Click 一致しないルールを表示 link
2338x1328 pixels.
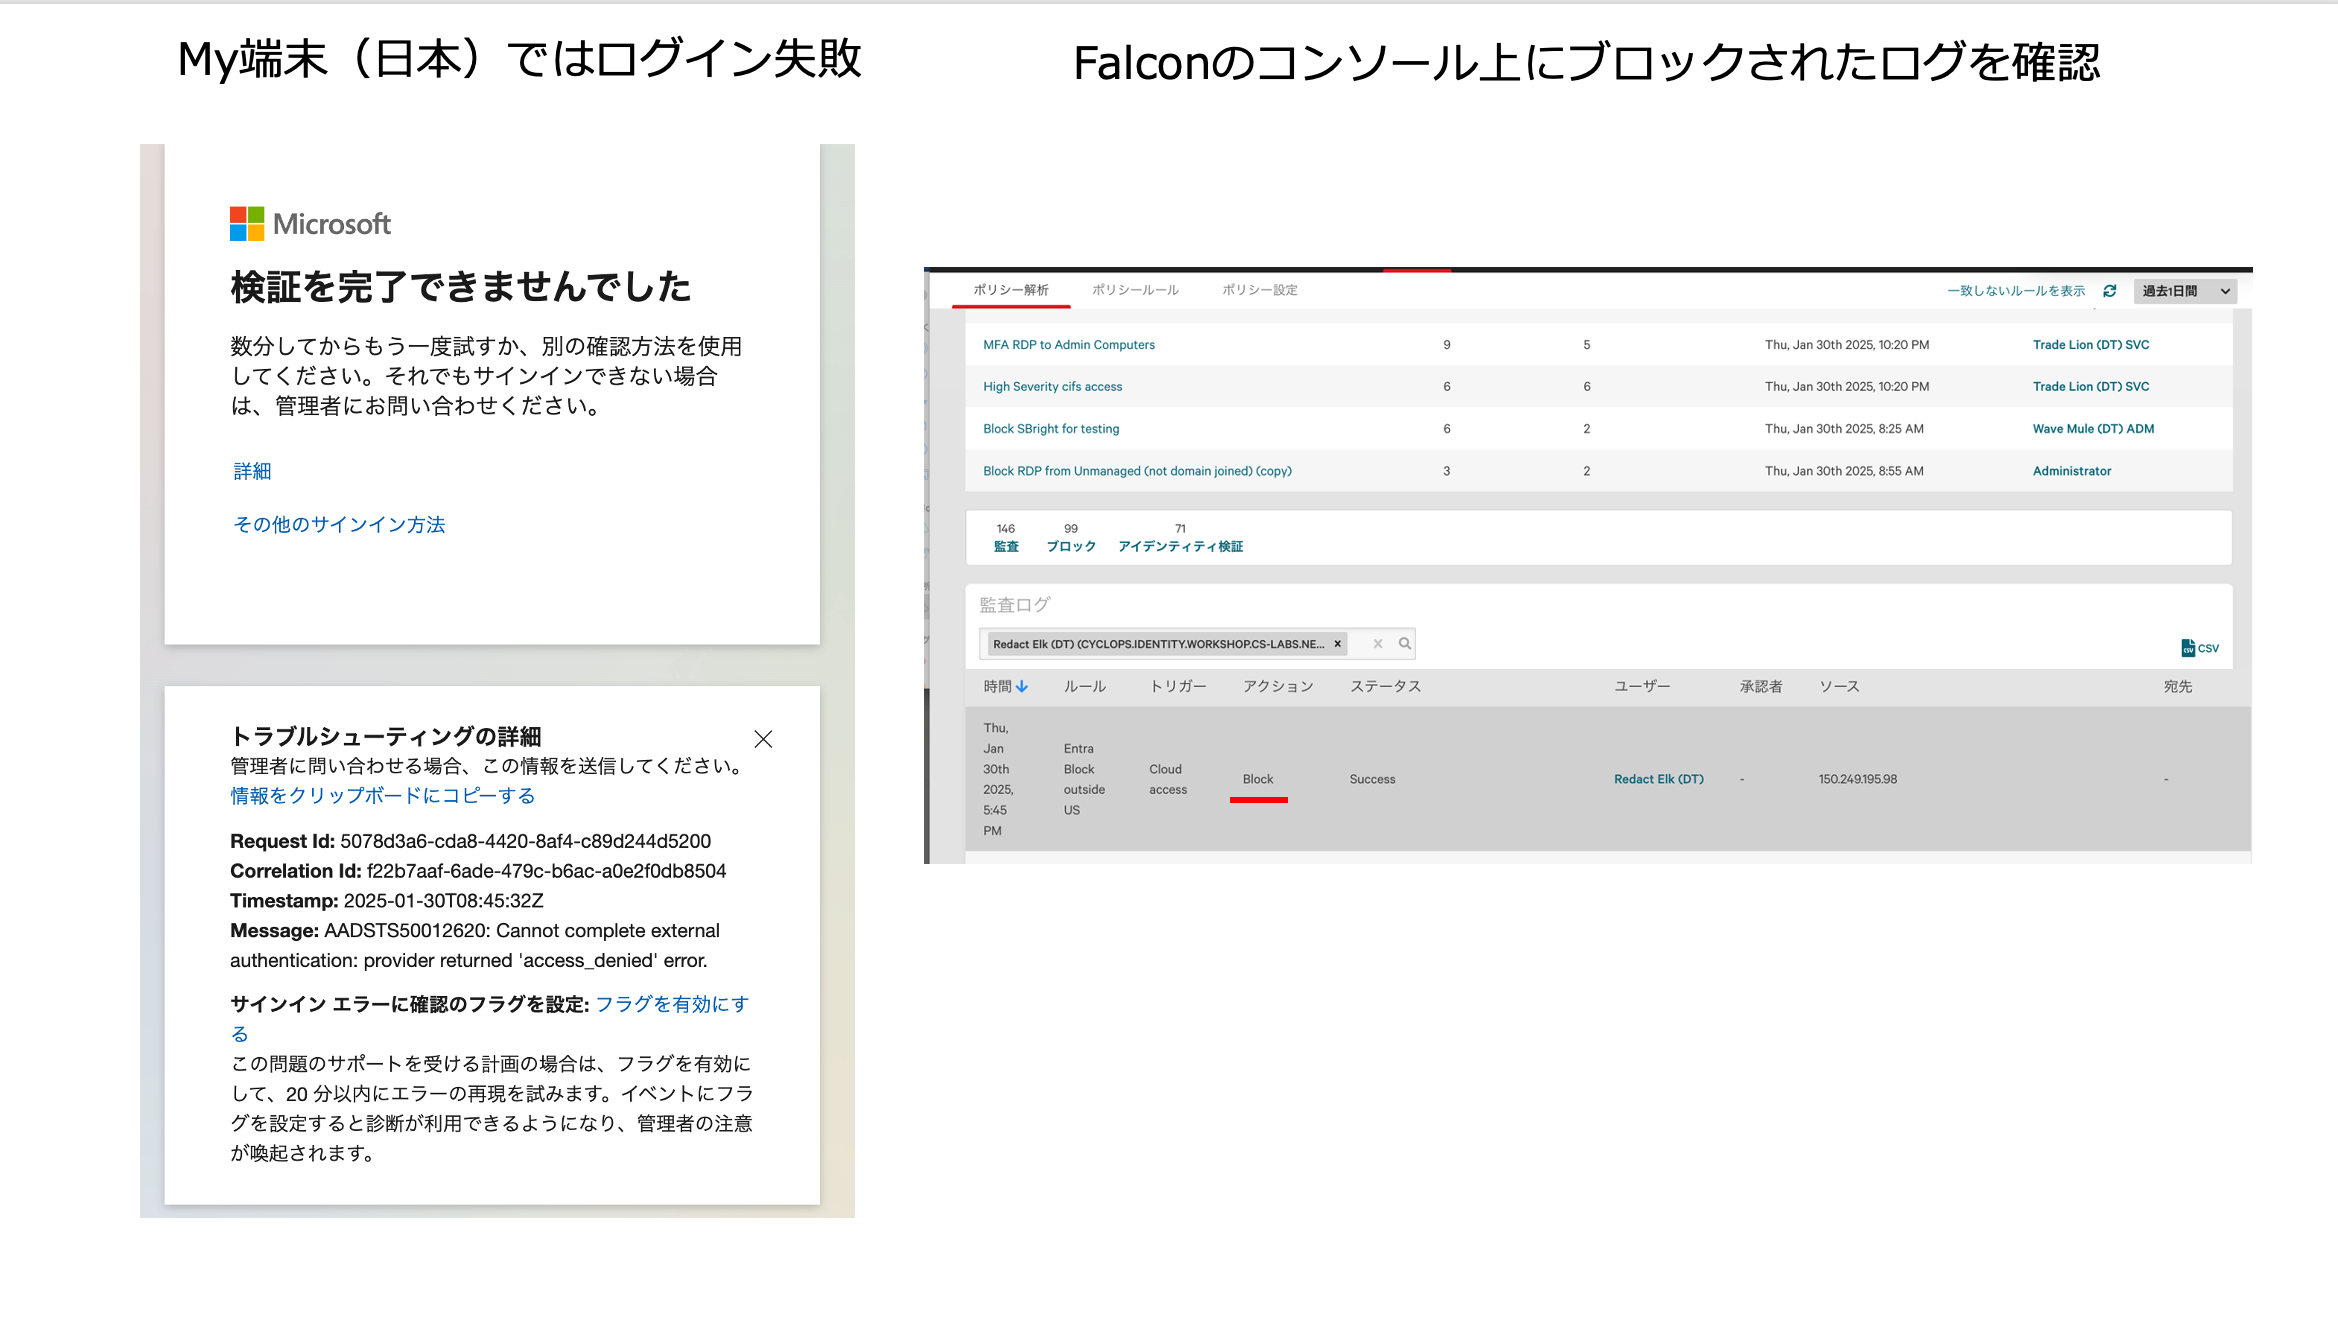pos(2016,291)
